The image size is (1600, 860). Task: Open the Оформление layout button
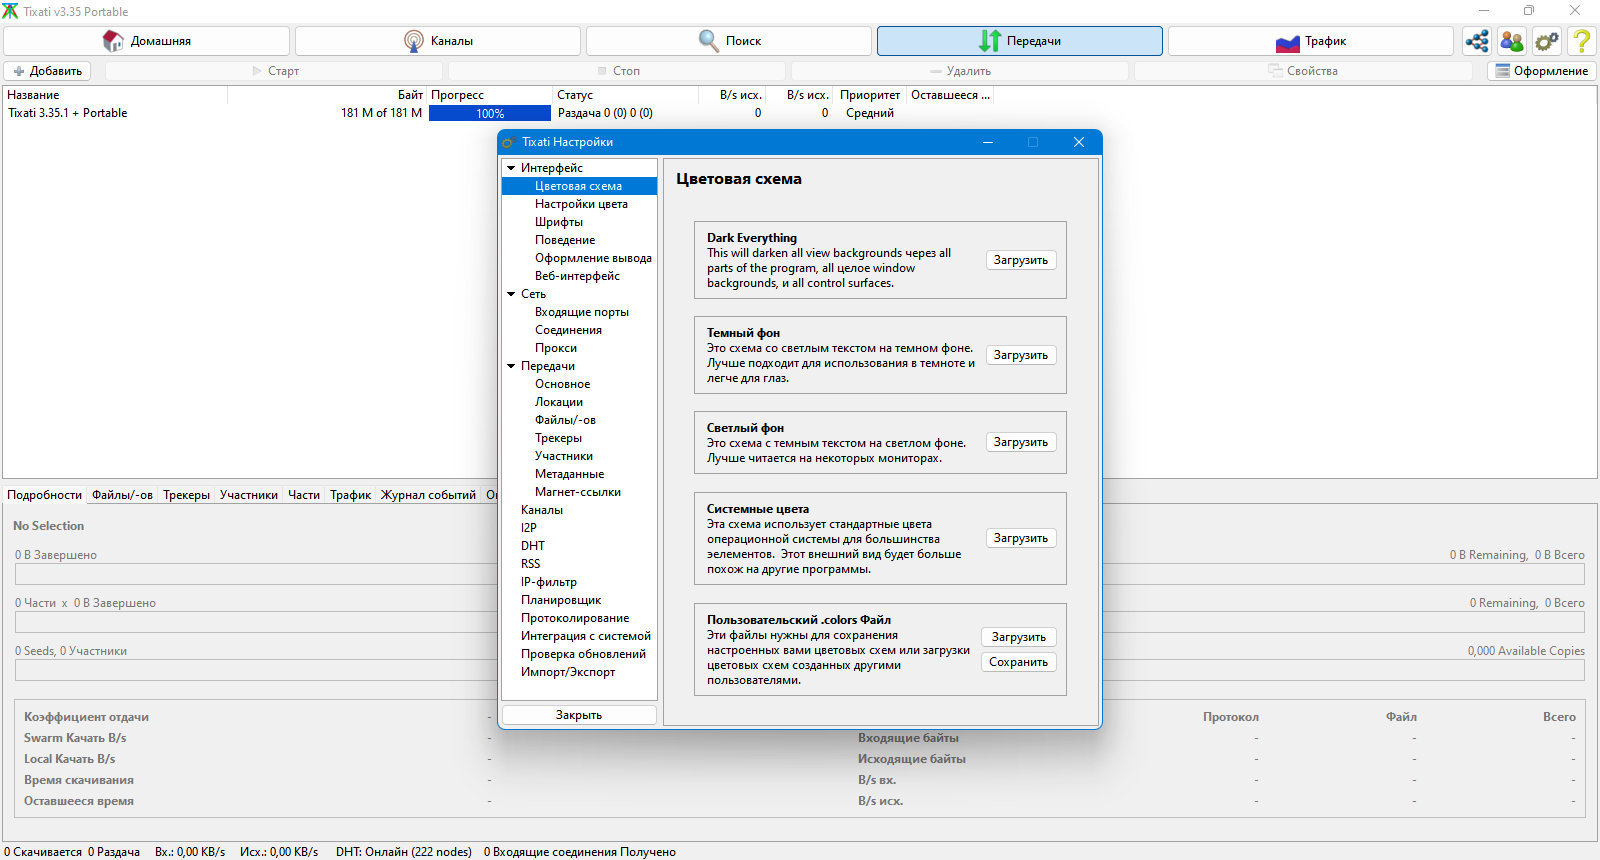pyautogui.click(x=1542, y=71)
